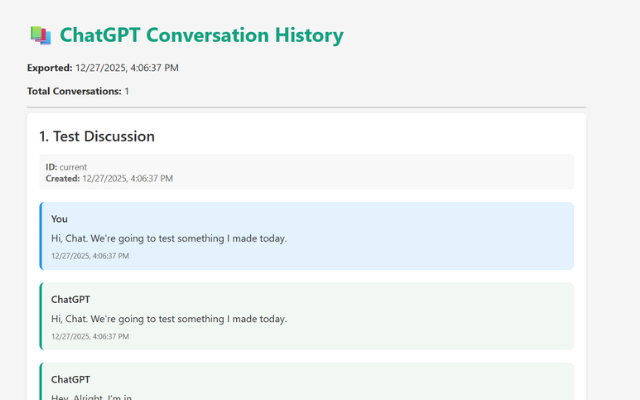The width and height of the screenshot is (640, 400).
Task: Click the ID value current
Action: tap(73, 167)
